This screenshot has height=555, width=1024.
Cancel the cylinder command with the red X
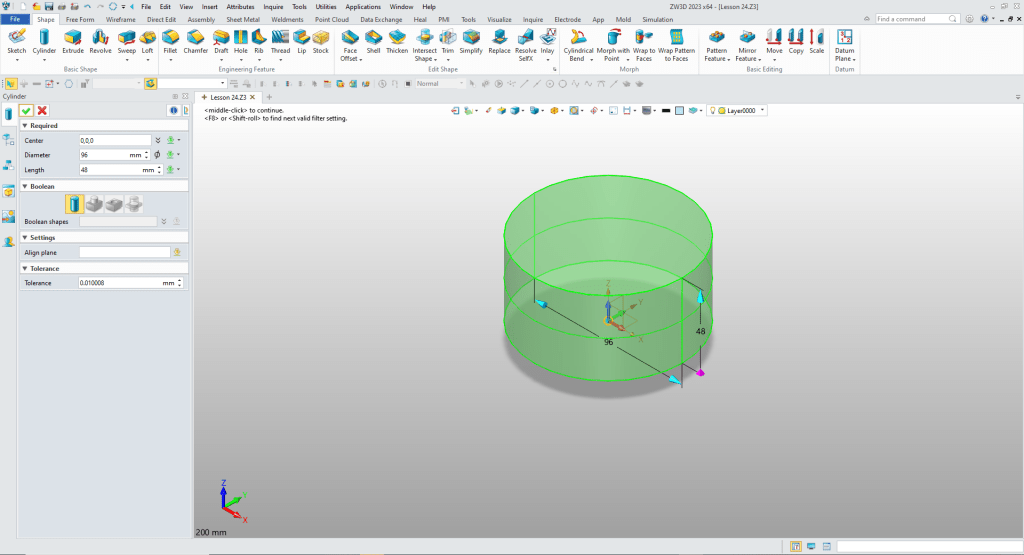pos(42,110)
